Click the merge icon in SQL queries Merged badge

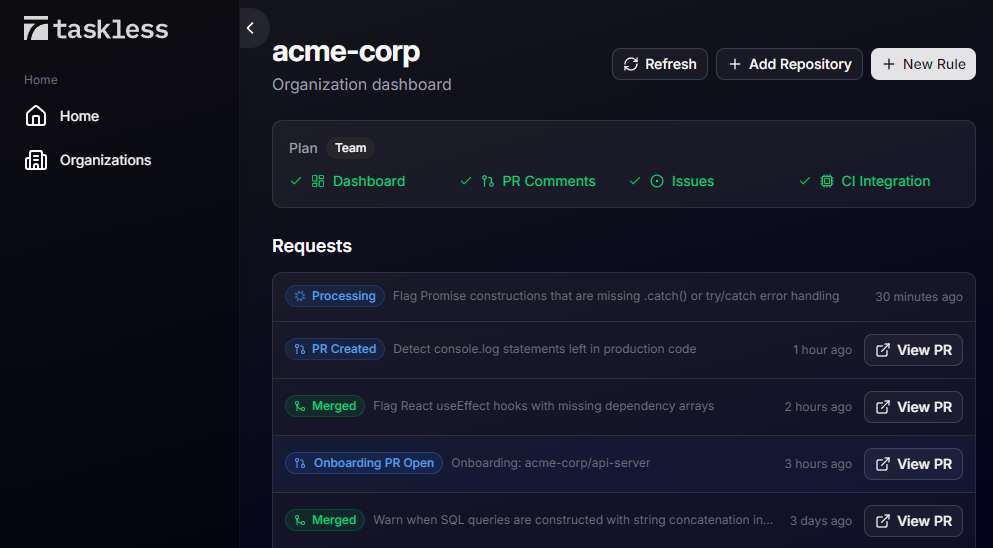pyautogui.click(x=300, y=520)
